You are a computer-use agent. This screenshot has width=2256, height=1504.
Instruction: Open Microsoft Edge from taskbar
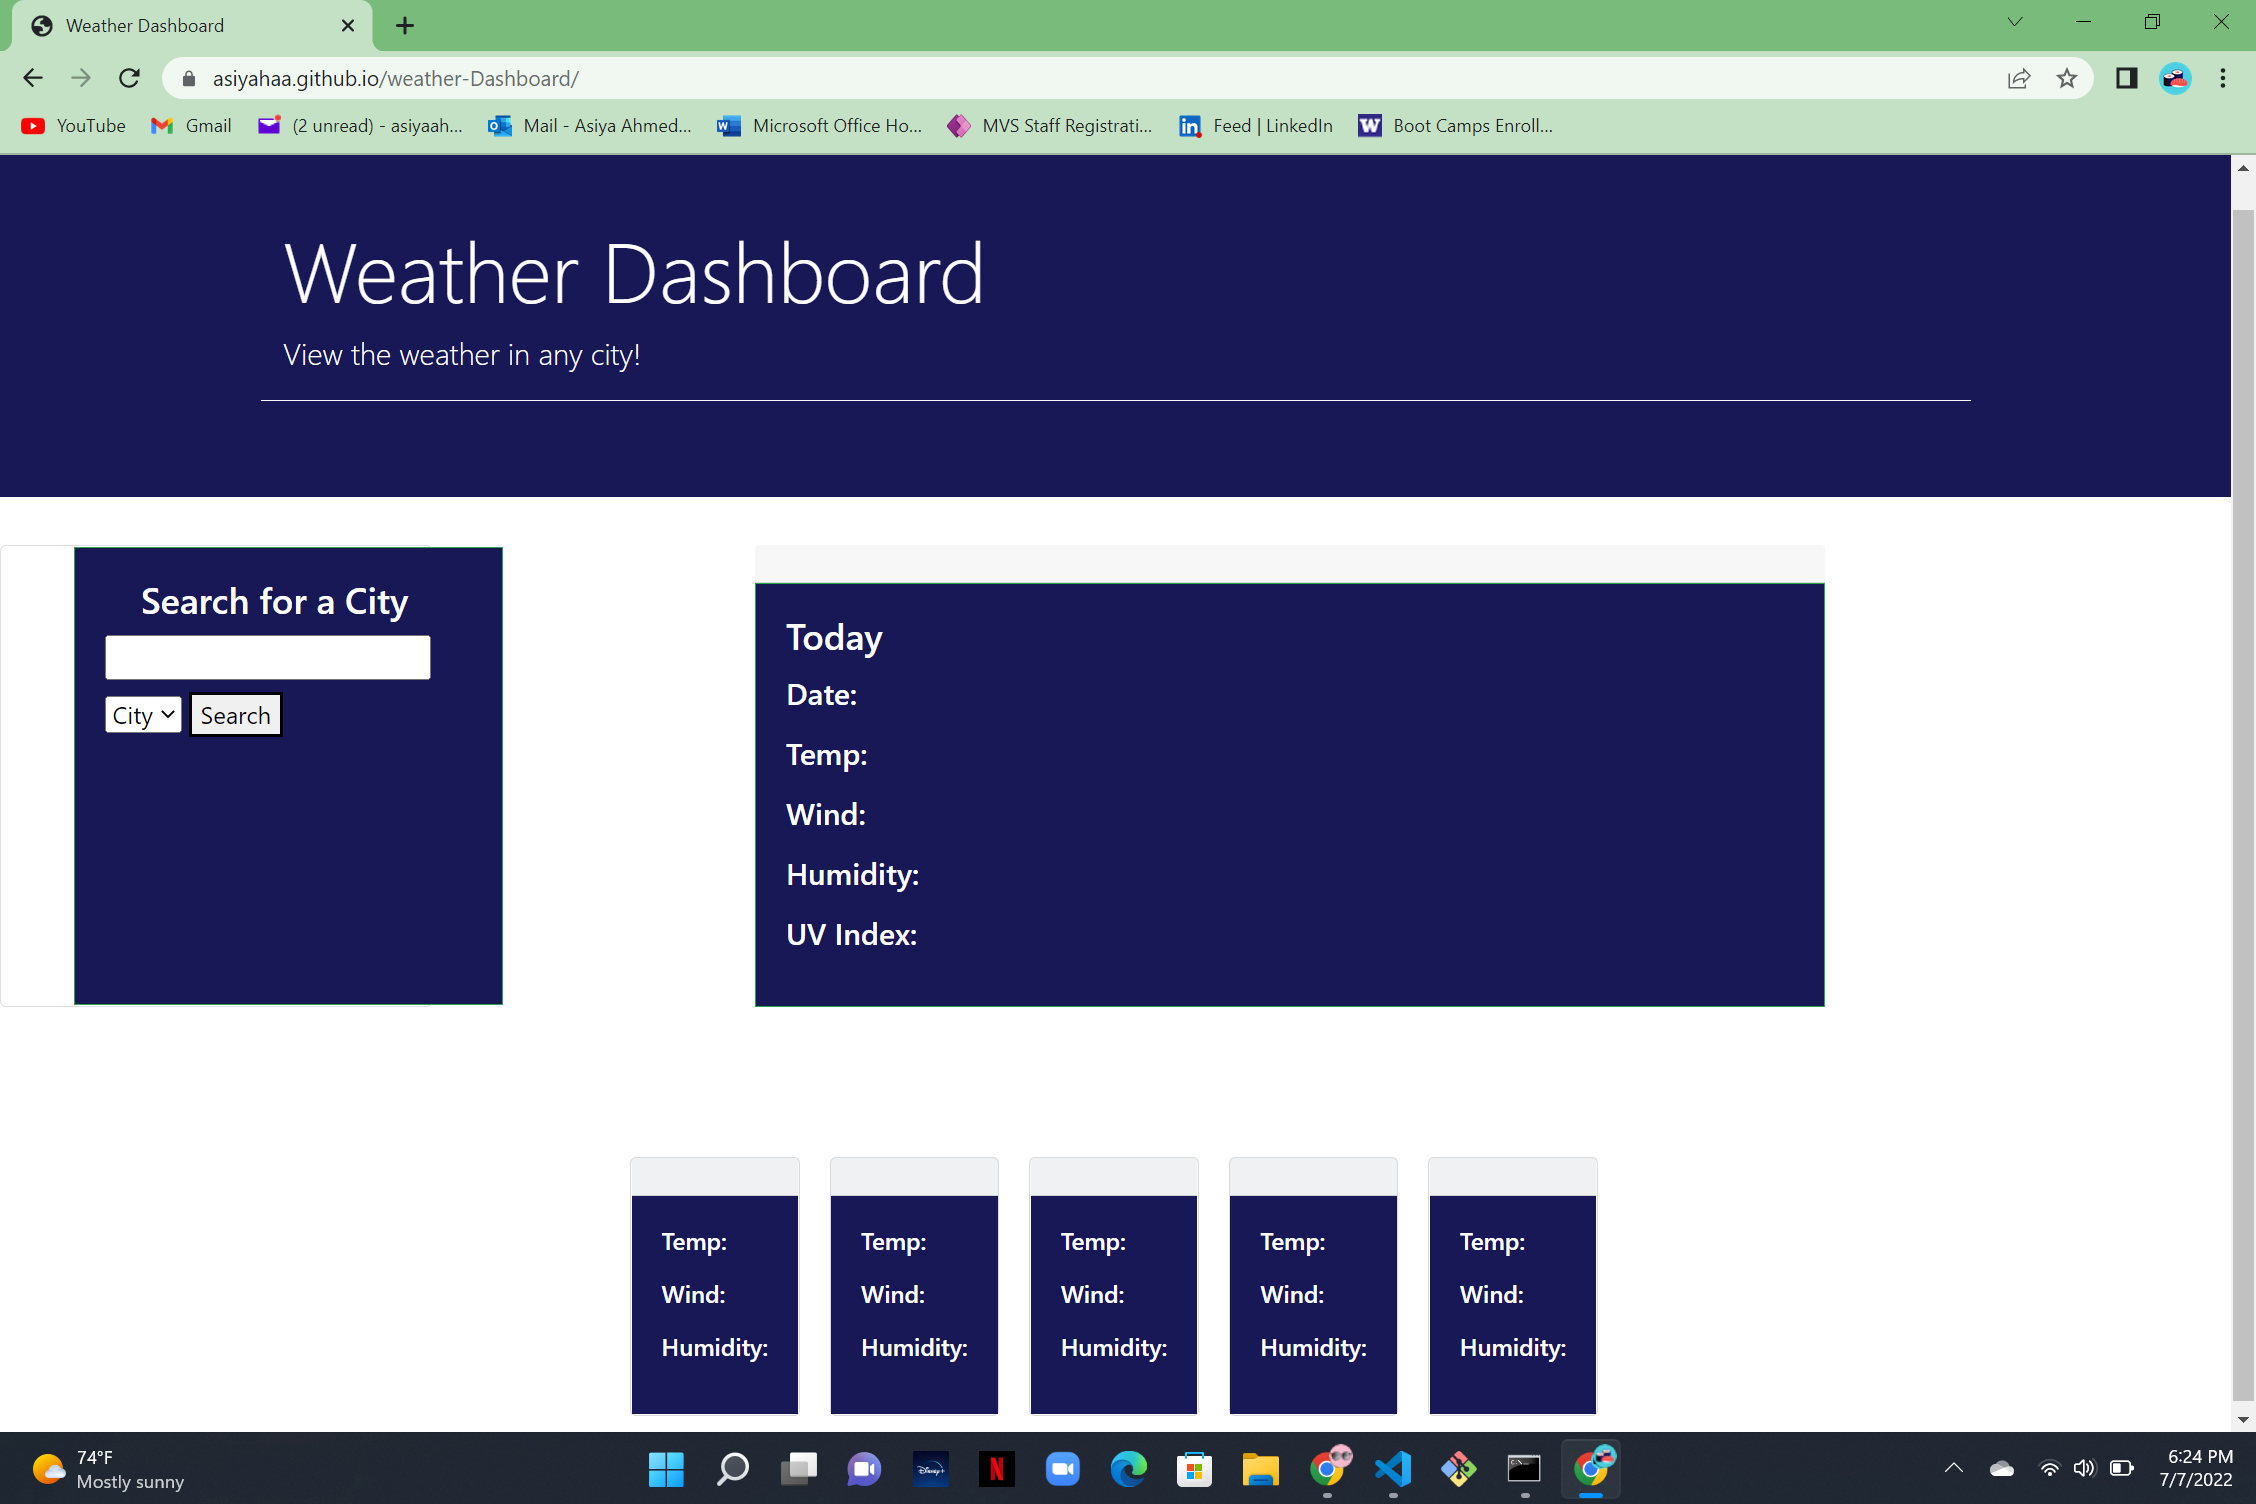point(1128,1469)
